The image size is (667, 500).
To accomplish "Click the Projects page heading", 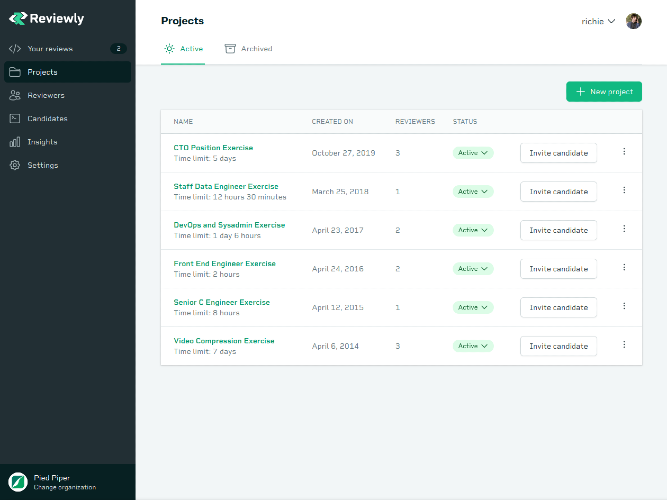I will click(182, 21).
